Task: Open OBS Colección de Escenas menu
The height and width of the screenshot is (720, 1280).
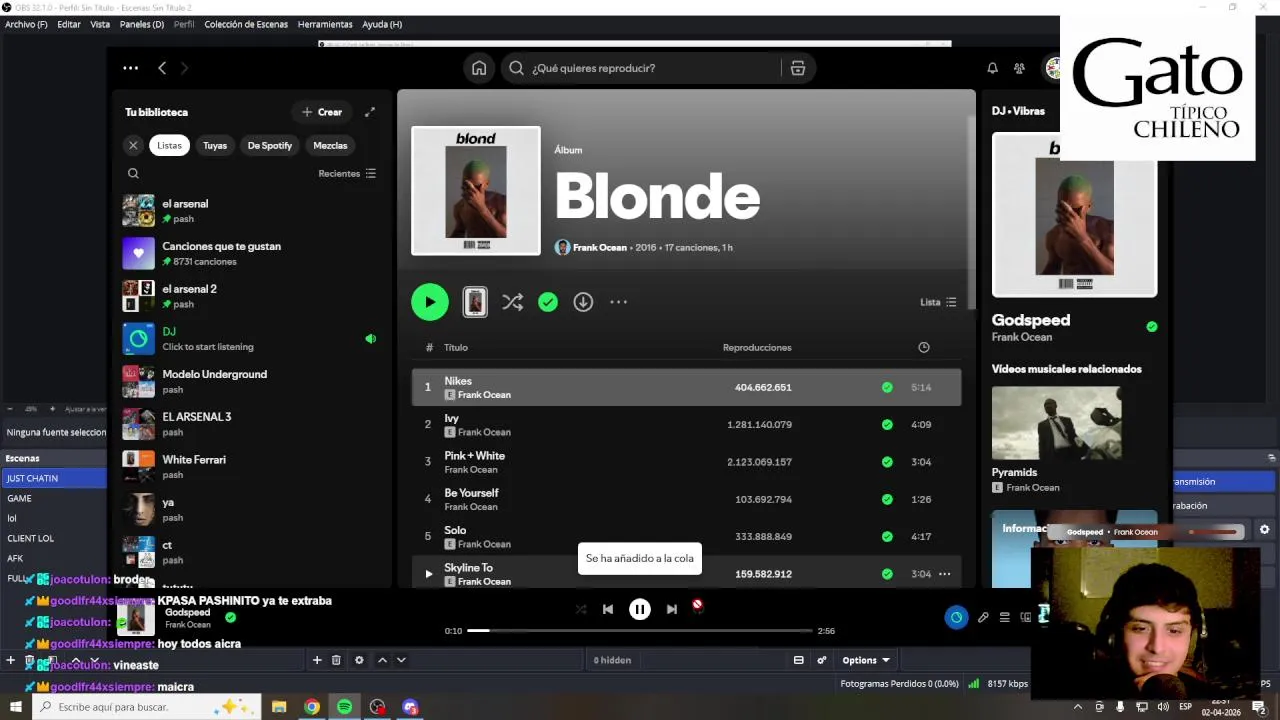Action: (x=246, y=24)
